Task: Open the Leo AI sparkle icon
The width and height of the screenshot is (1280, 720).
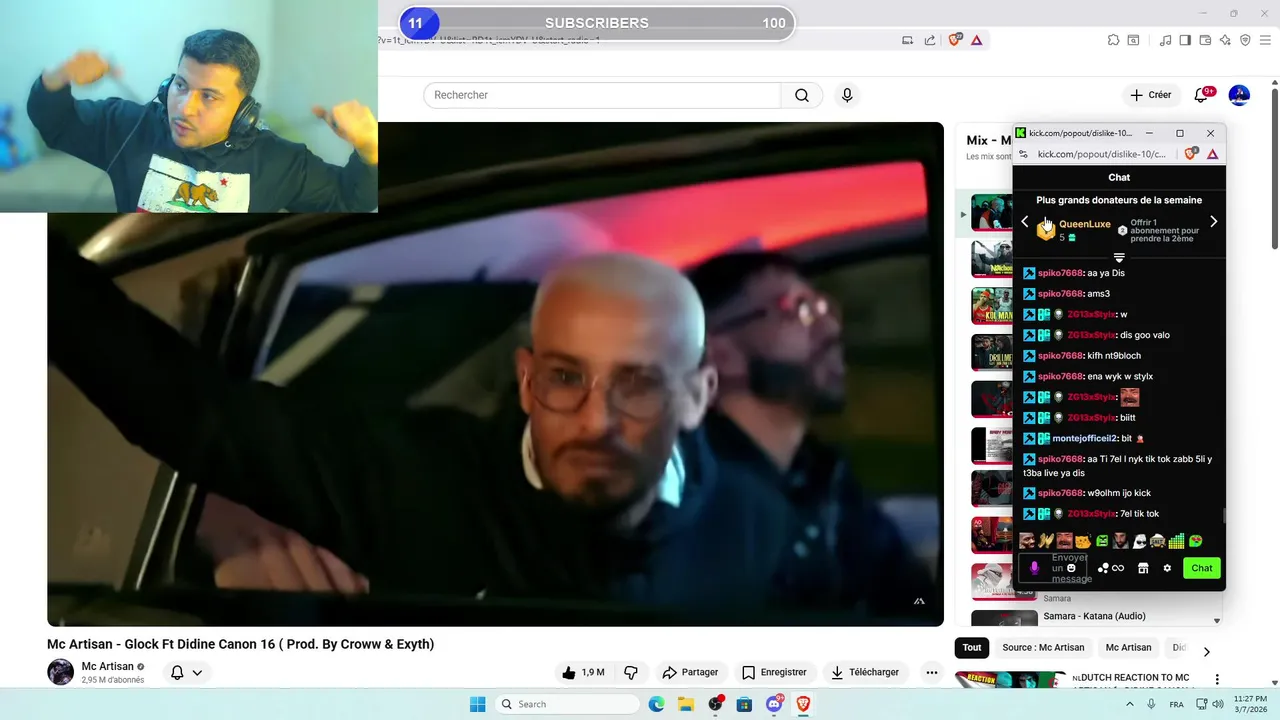Action: pyautogui.click(x=1225, y=40)
